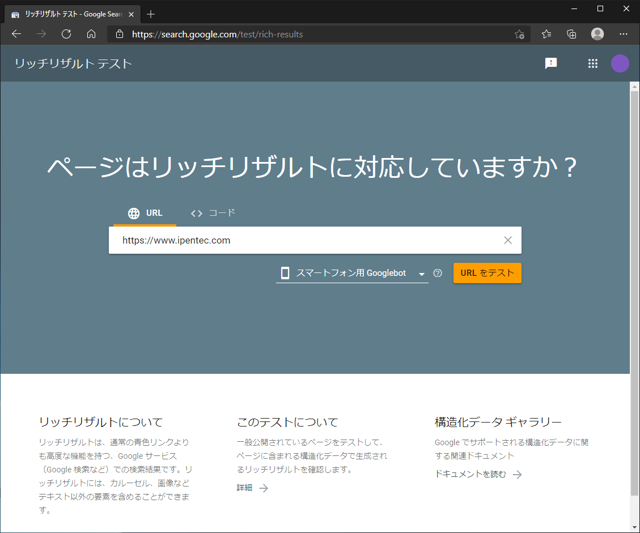Open the favorites list

pyautogui.click(x=546, y=34)
